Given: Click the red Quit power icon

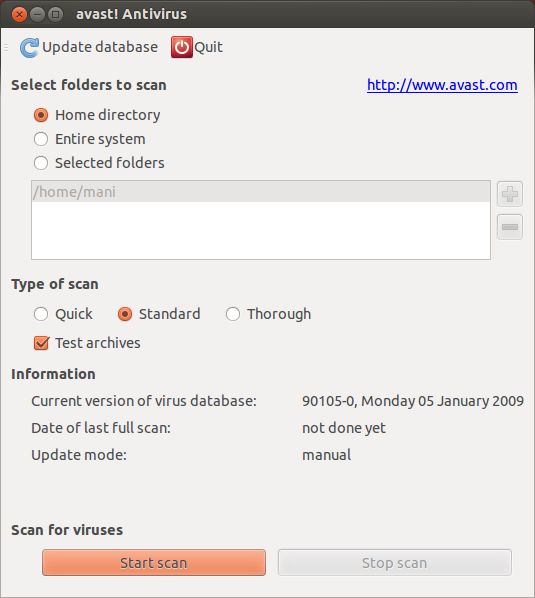Looking at the screenshot, I should (x=182, y=47).
